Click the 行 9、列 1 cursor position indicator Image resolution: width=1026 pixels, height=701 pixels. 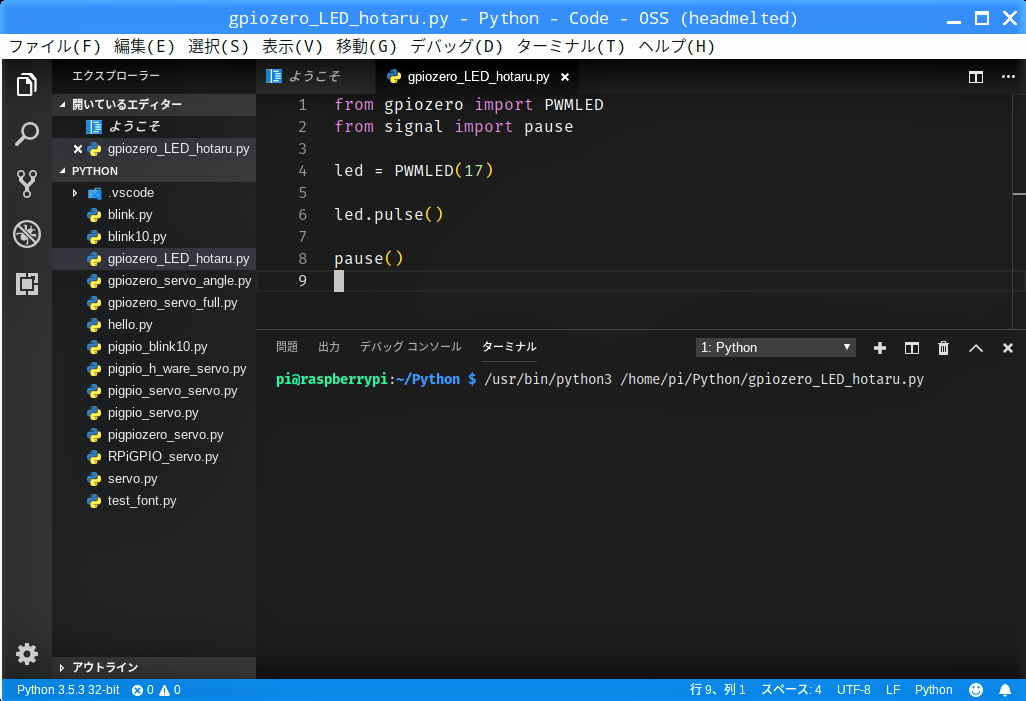(717, 690)
